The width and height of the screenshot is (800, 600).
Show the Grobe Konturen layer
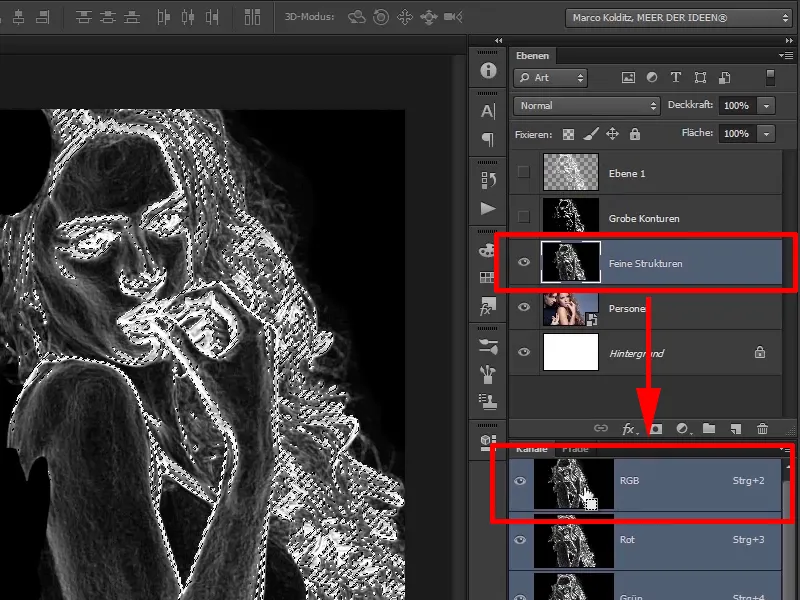pos(523,217)
